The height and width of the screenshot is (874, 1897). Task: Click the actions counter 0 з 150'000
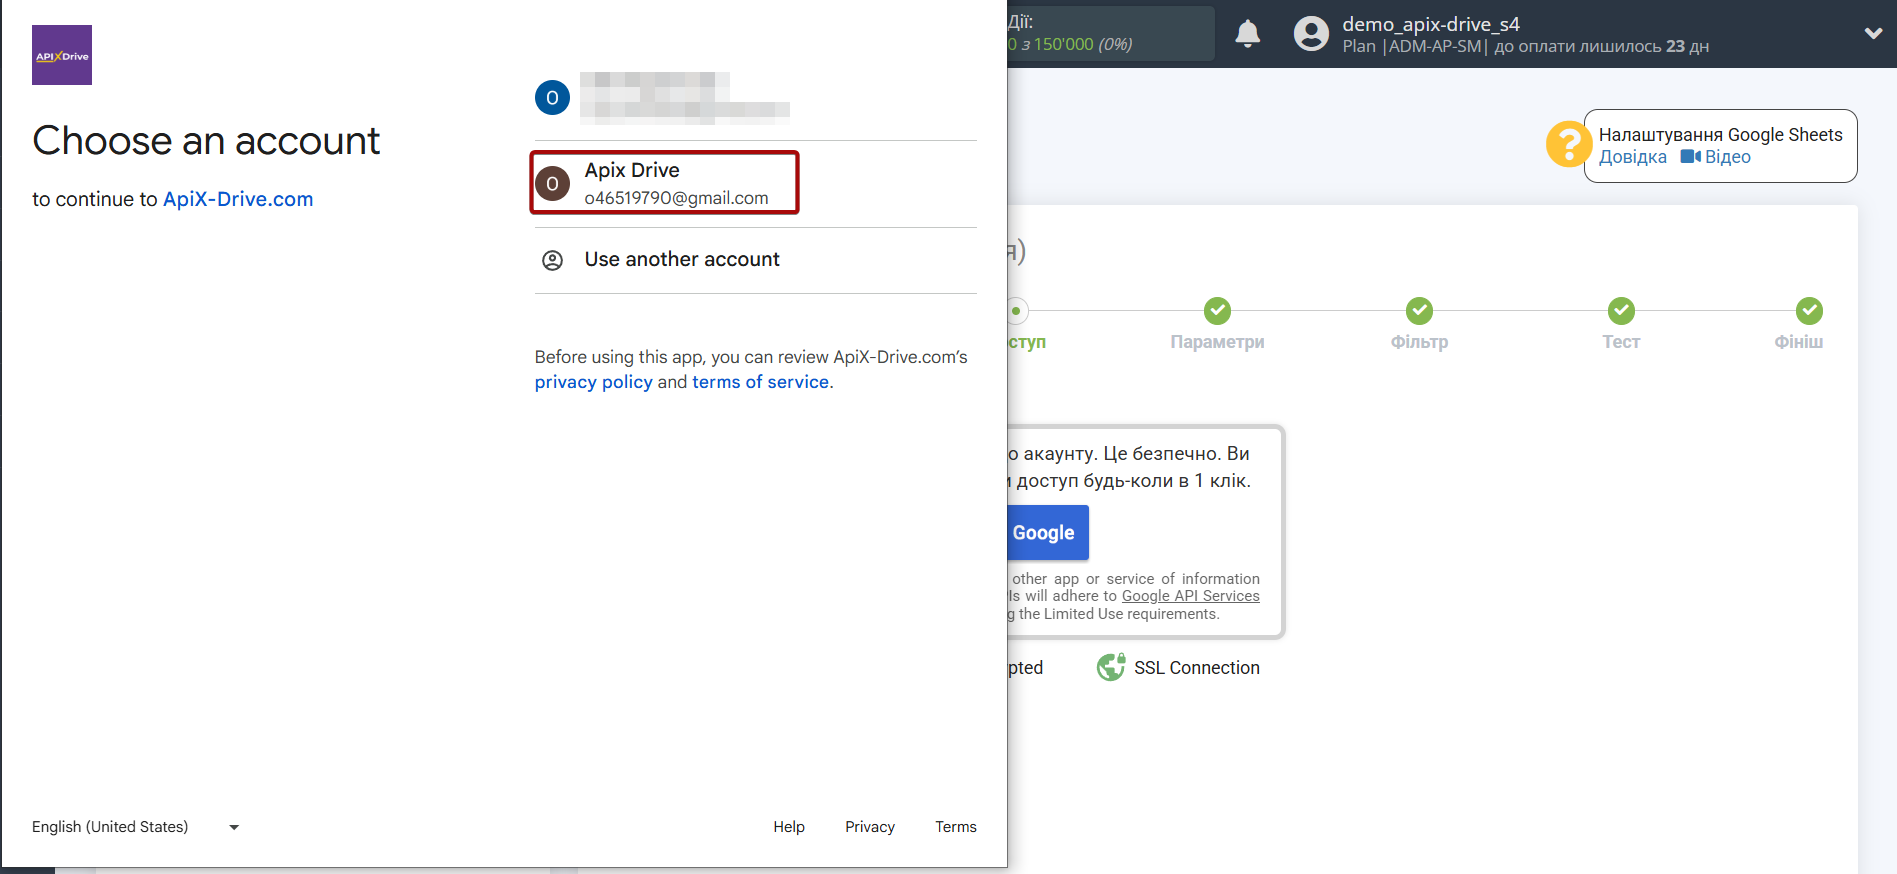pos(1070,45)
